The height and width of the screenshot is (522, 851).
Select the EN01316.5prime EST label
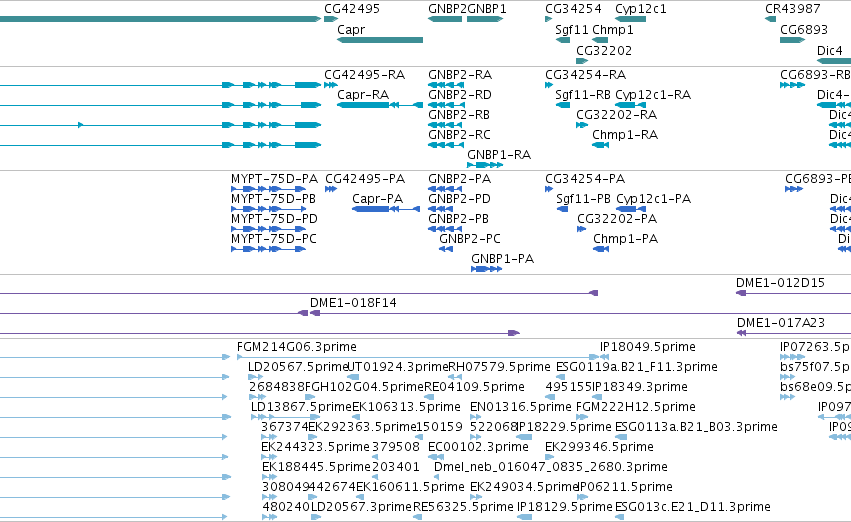[x=521, y=407]
